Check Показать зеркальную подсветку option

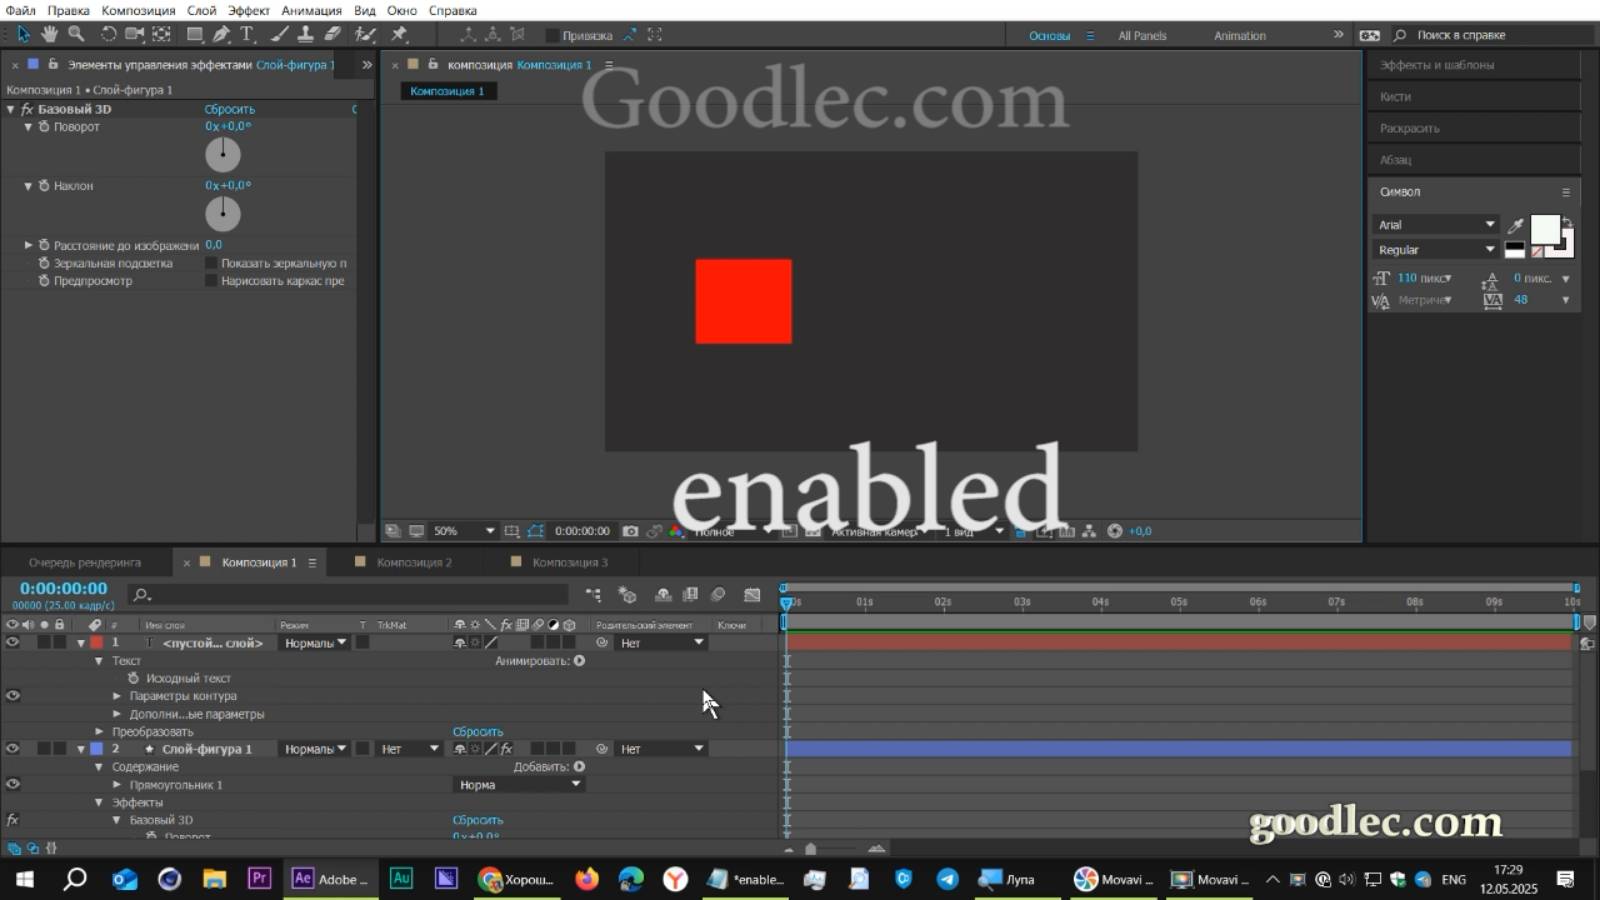211,263
